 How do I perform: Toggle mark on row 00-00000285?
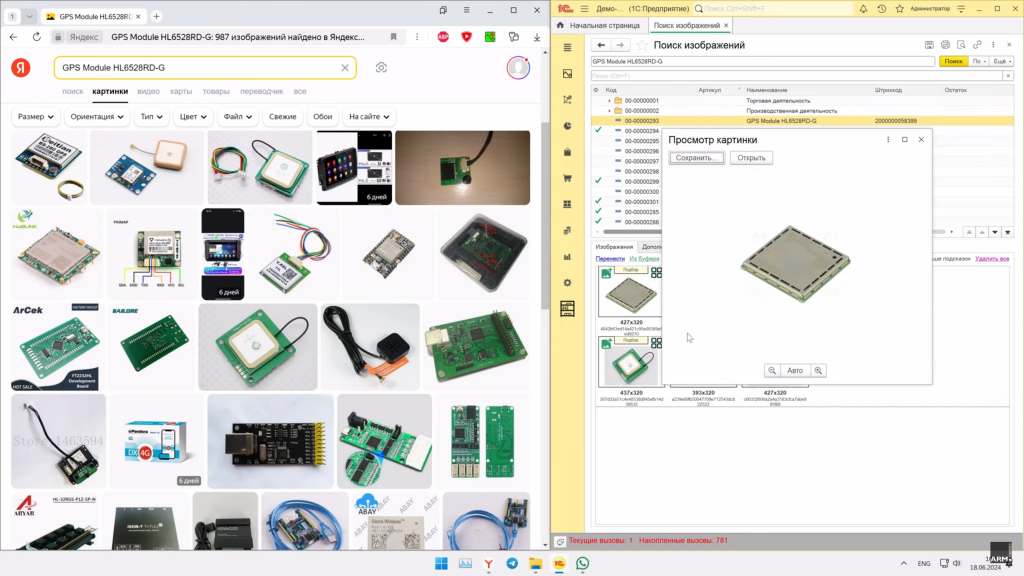tap(598, 211)
